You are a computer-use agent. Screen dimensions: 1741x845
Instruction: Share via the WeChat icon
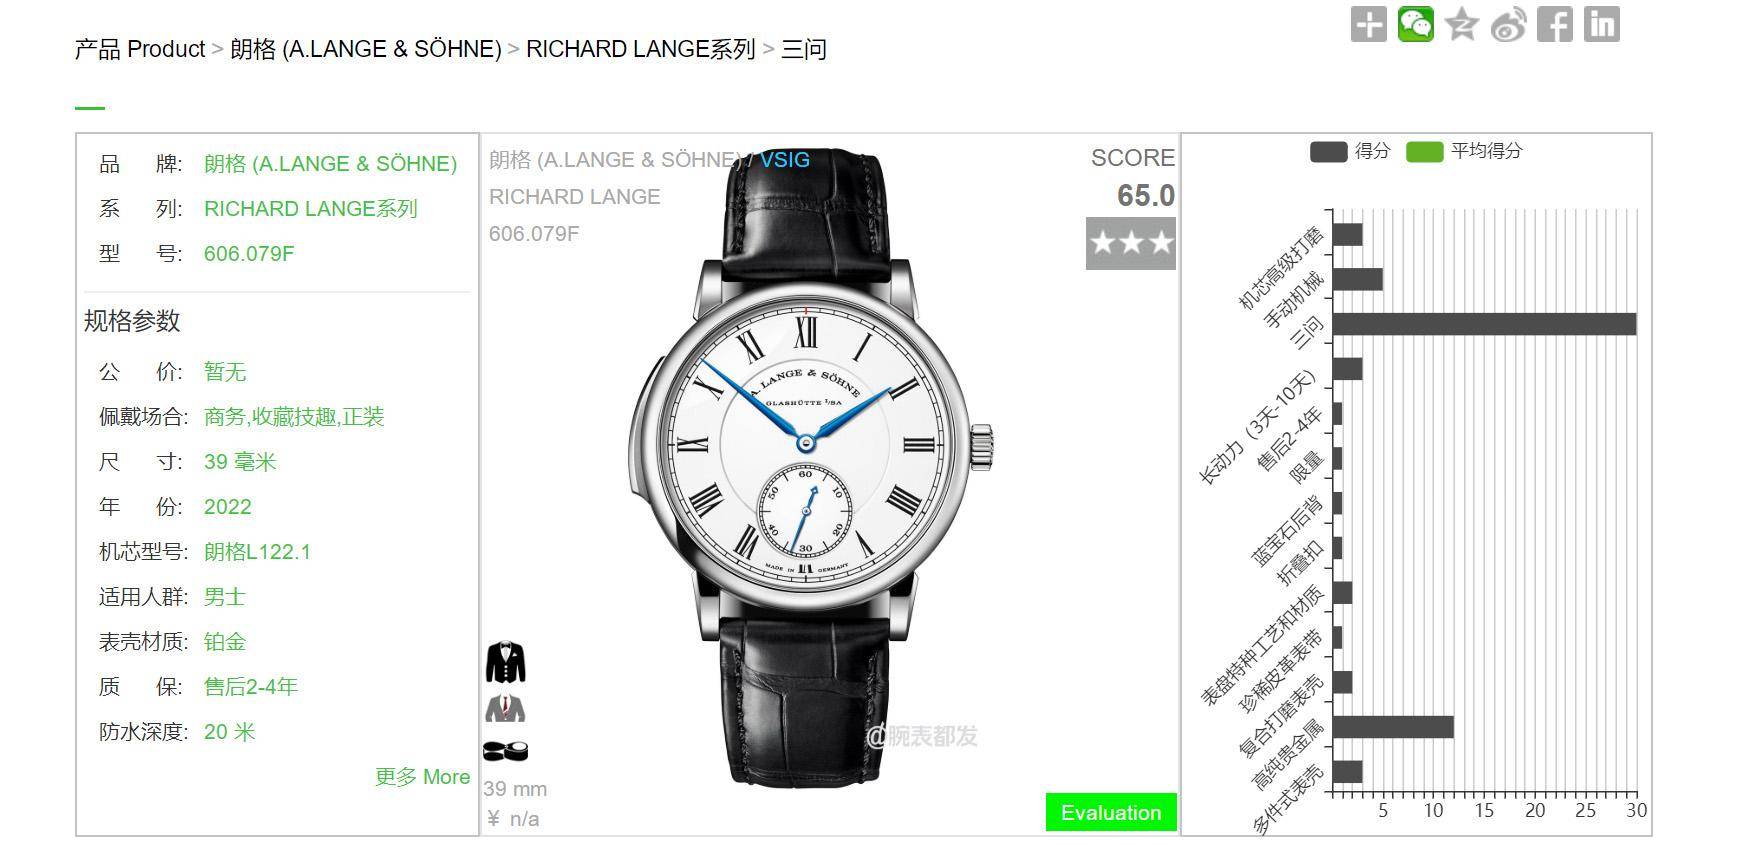[1415, 24]
